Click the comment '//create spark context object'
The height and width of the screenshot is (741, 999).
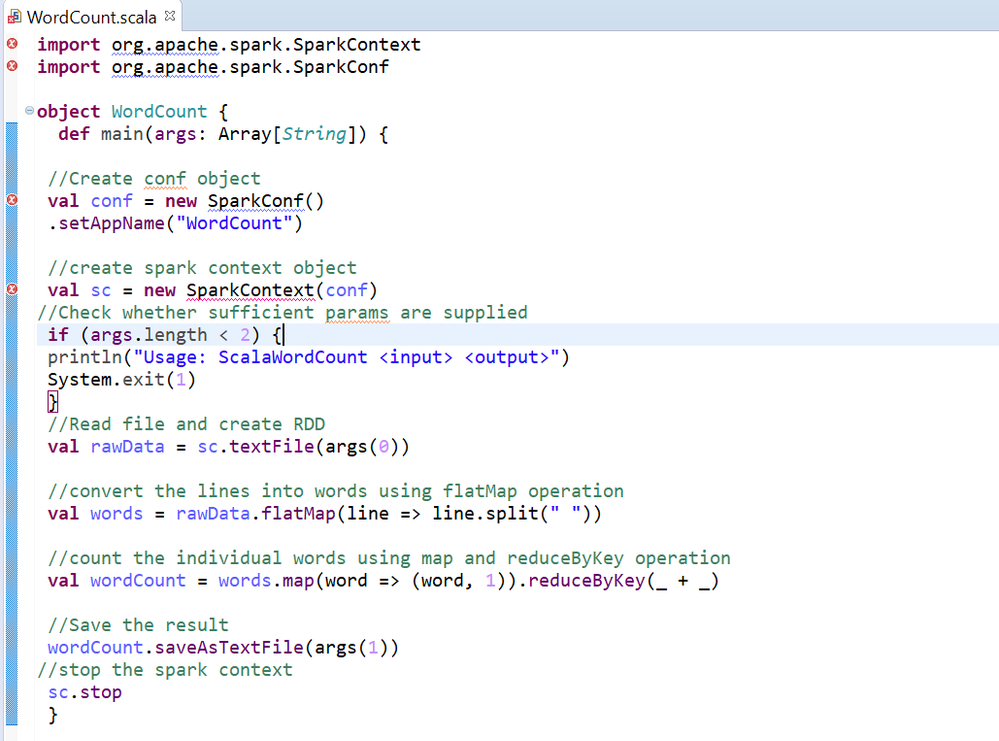[202, 268]
